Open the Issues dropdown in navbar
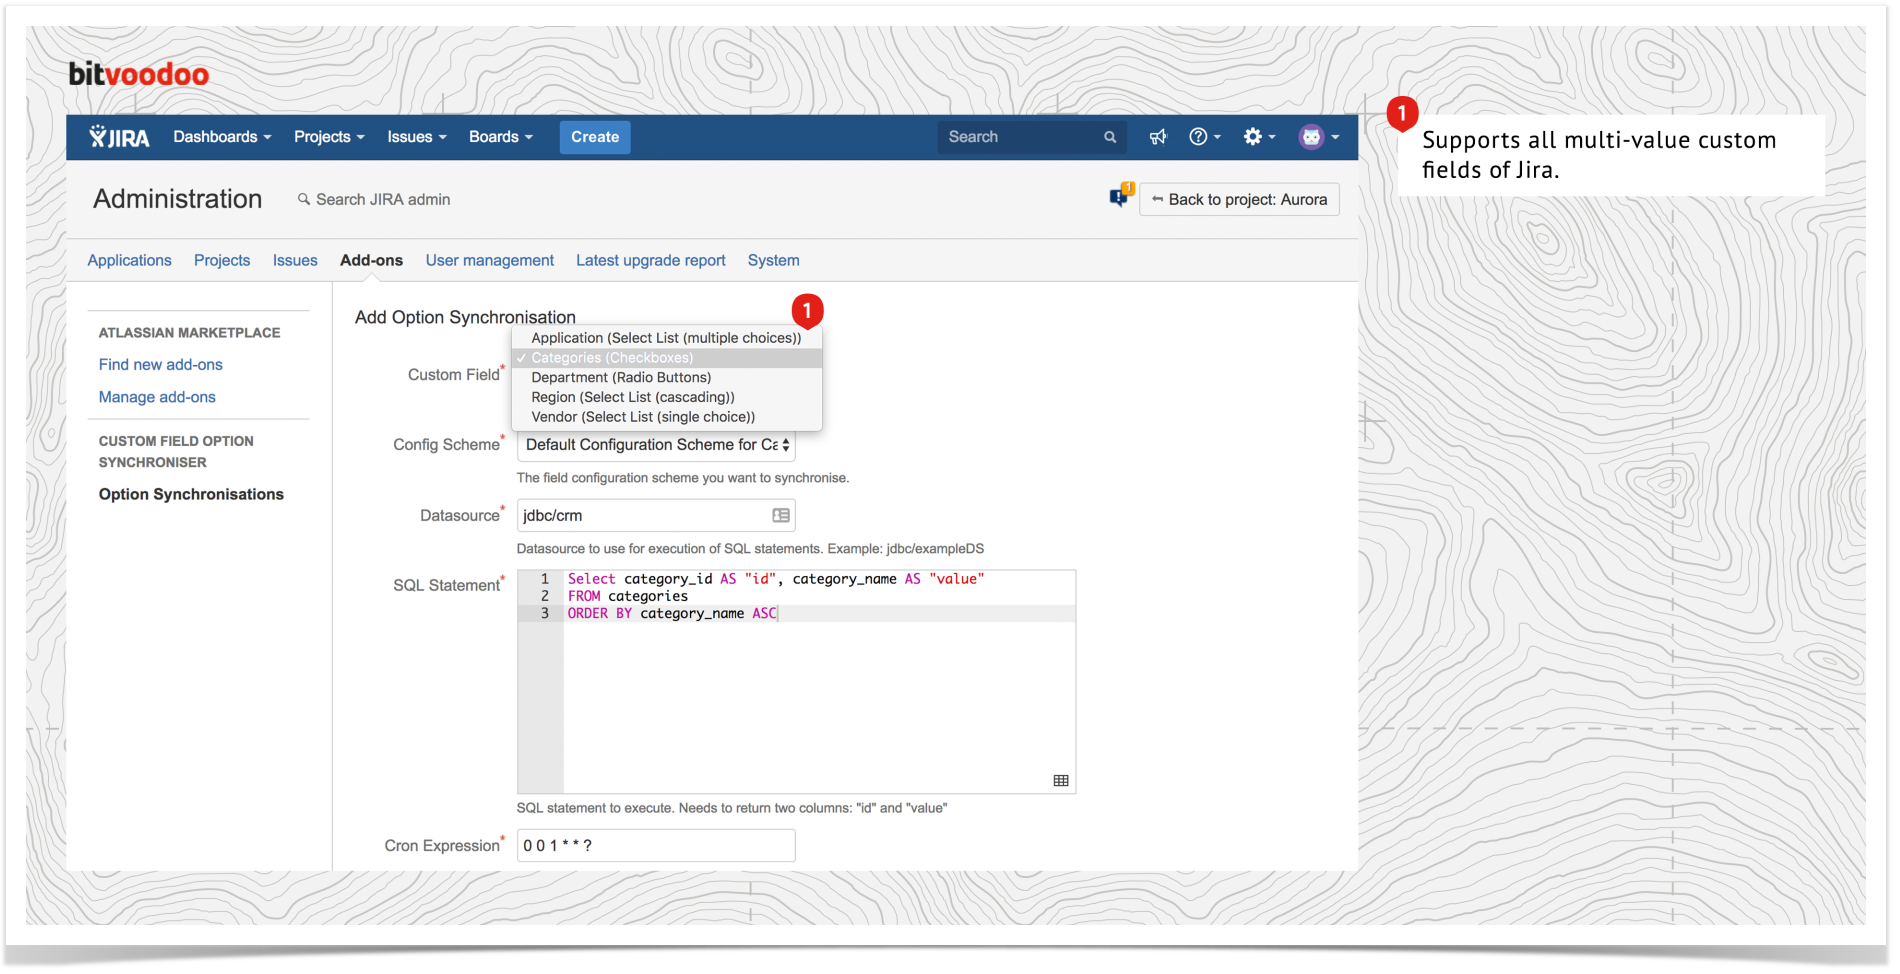1900x974 pixels. pos(417,137)
